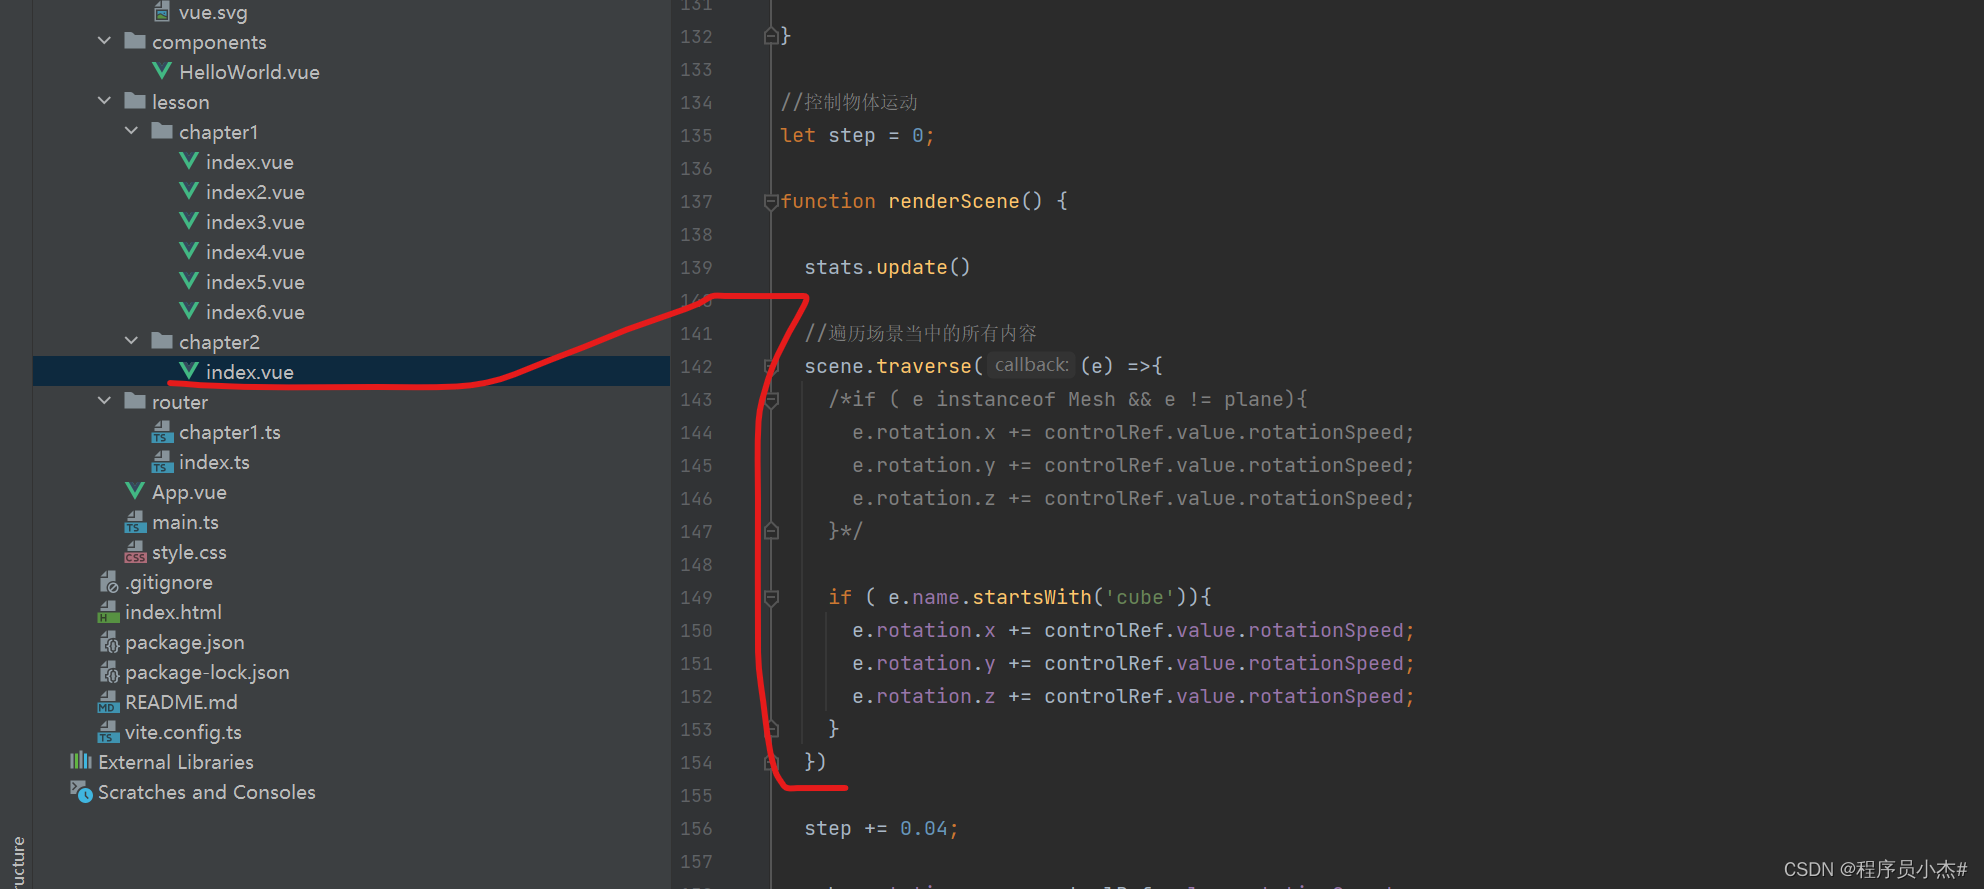Open index4.vue file
This screenshot has height=889, width=1984.
(x=255, y=252)
